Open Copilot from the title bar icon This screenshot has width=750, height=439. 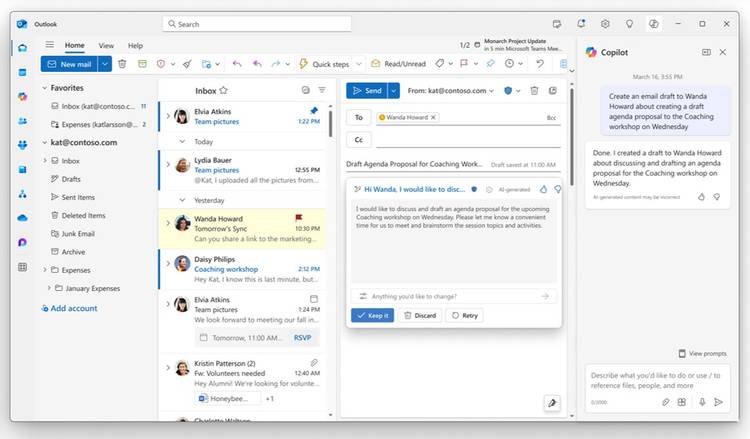pyautogui.click(x=653, y=24)
